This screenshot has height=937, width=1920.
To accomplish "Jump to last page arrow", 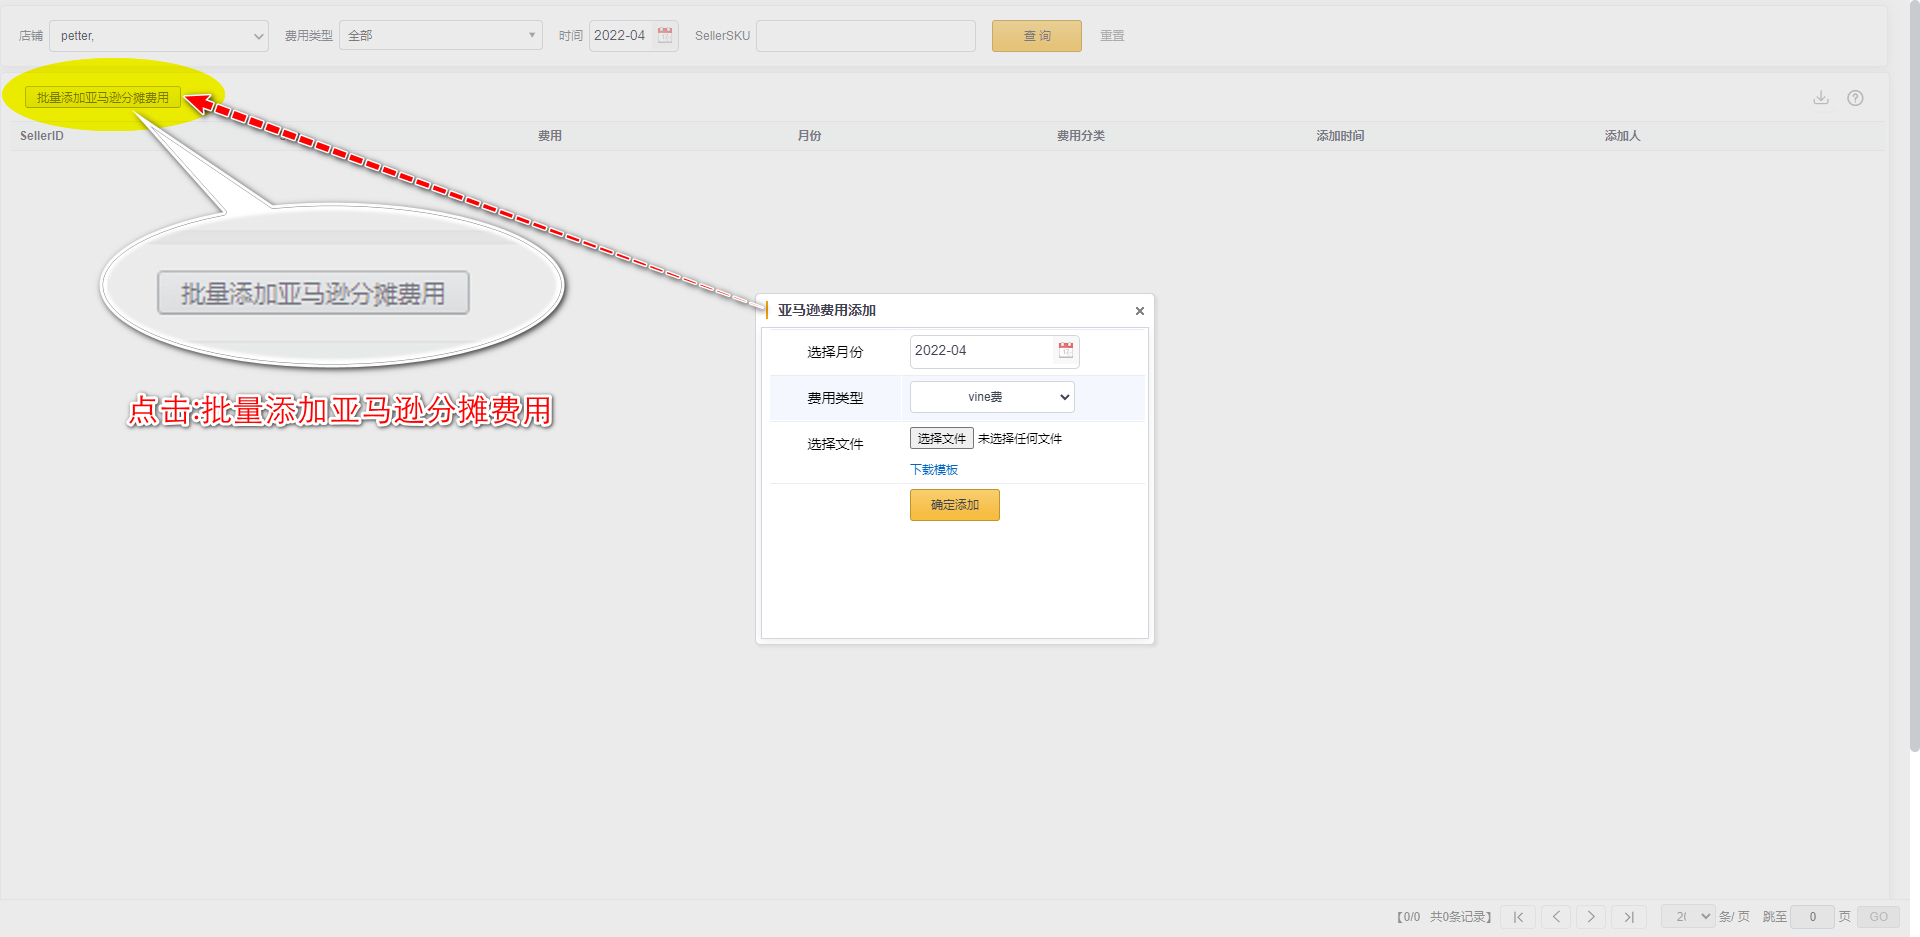I will [1628, 917].
